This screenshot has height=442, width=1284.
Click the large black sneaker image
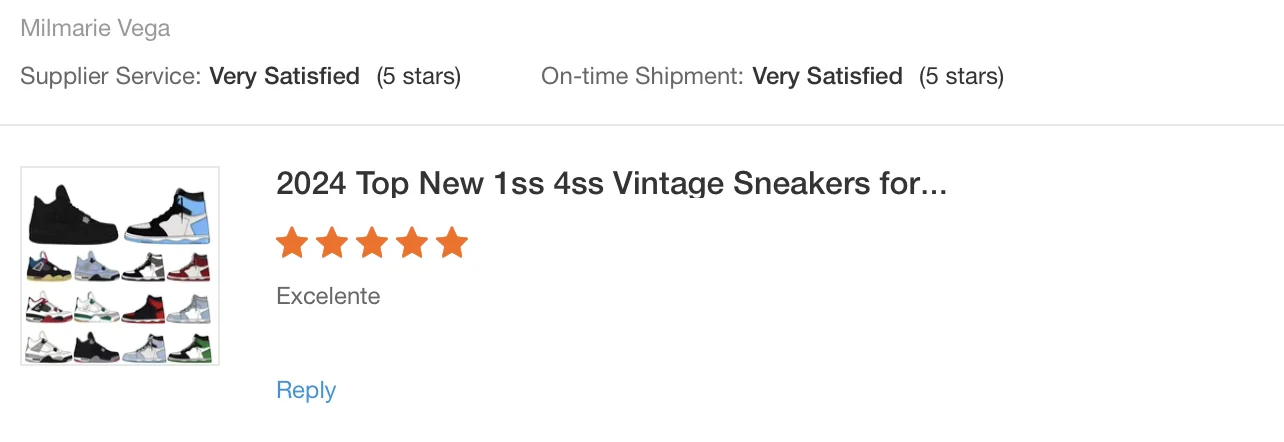point(72,214)
